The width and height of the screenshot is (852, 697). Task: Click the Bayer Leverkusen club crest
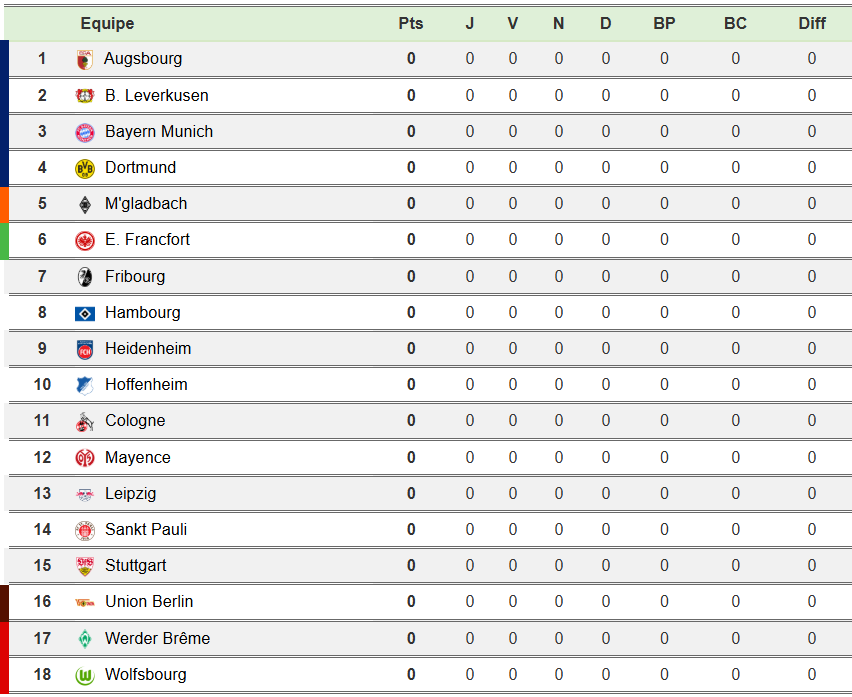click(x=85, y=96)
